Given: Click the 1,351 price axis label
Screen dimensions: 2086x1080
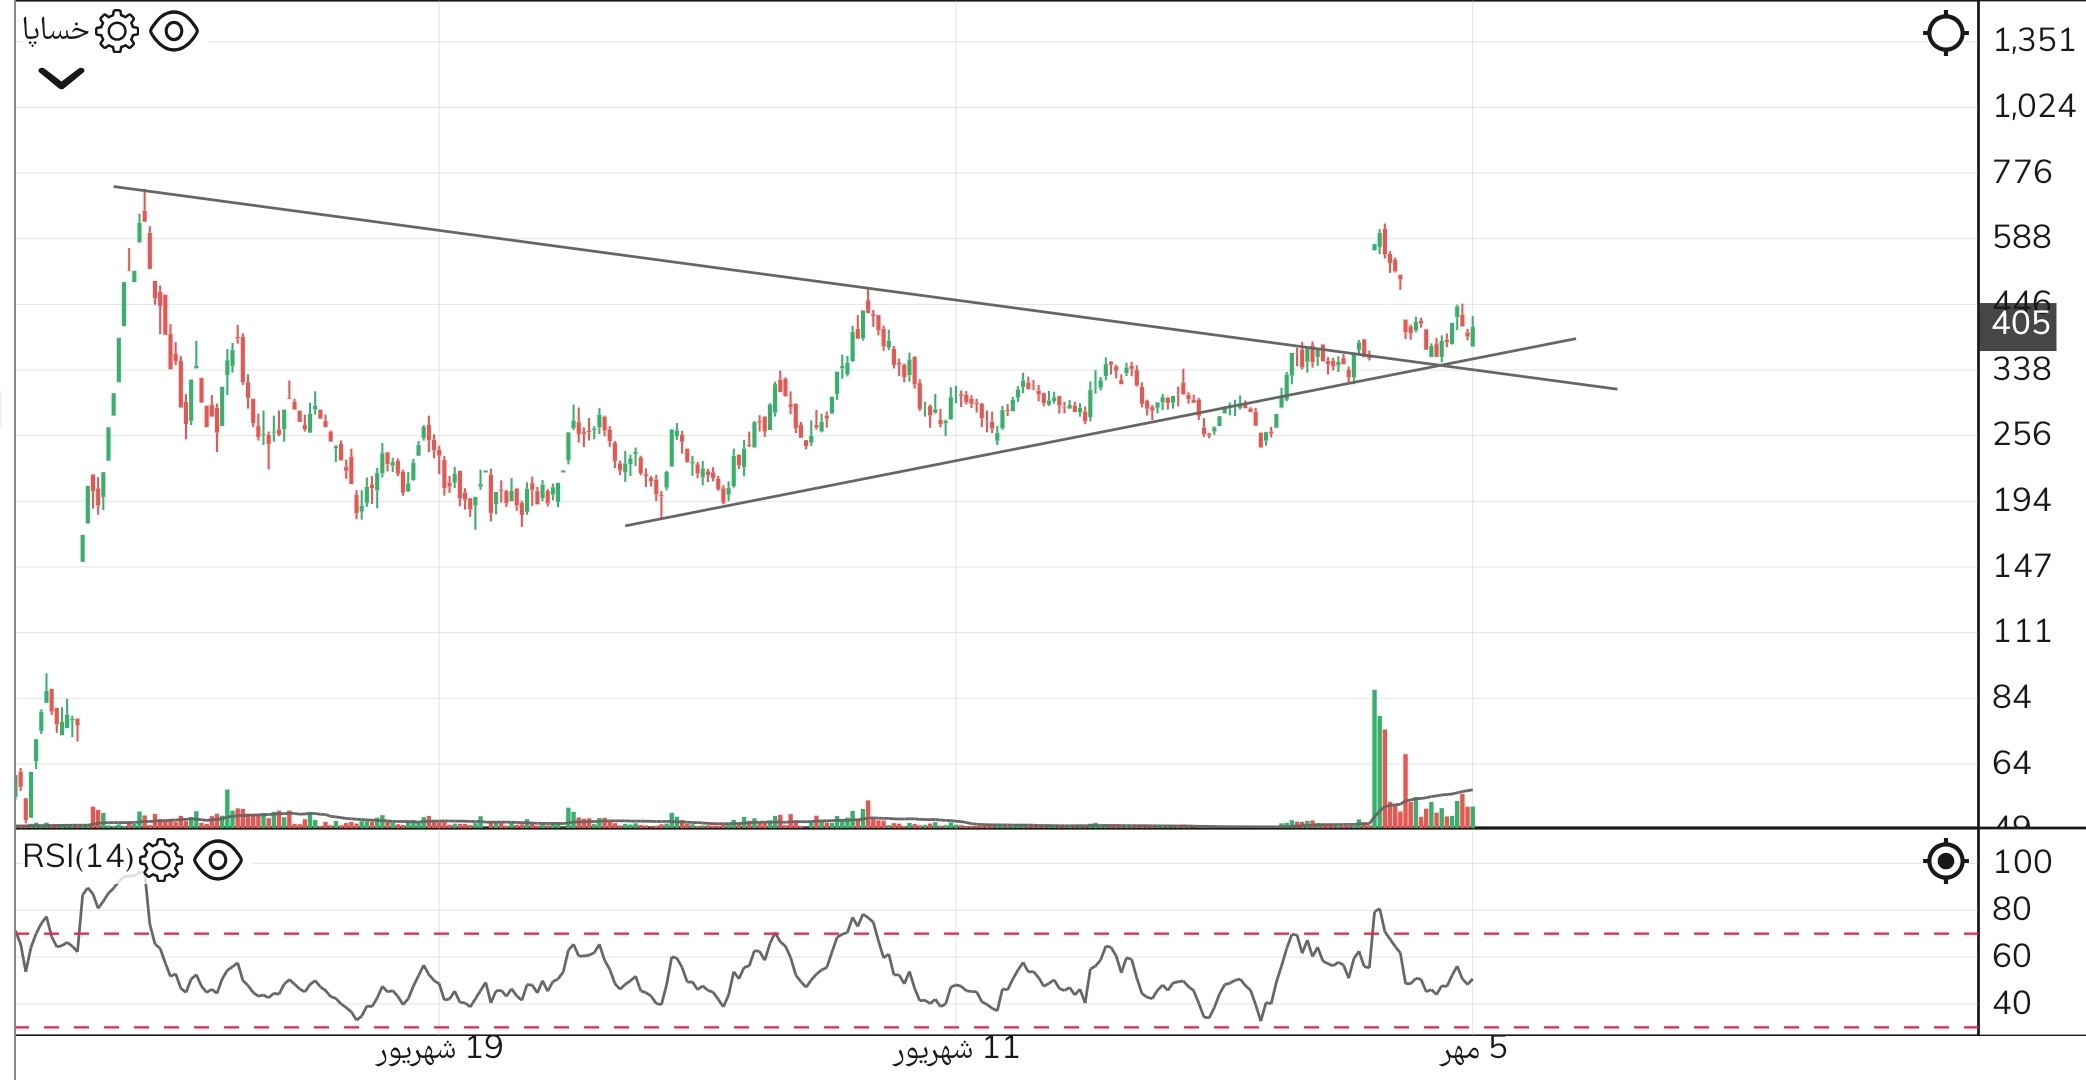Looking at the screenshot, I should pos(2033,40).
